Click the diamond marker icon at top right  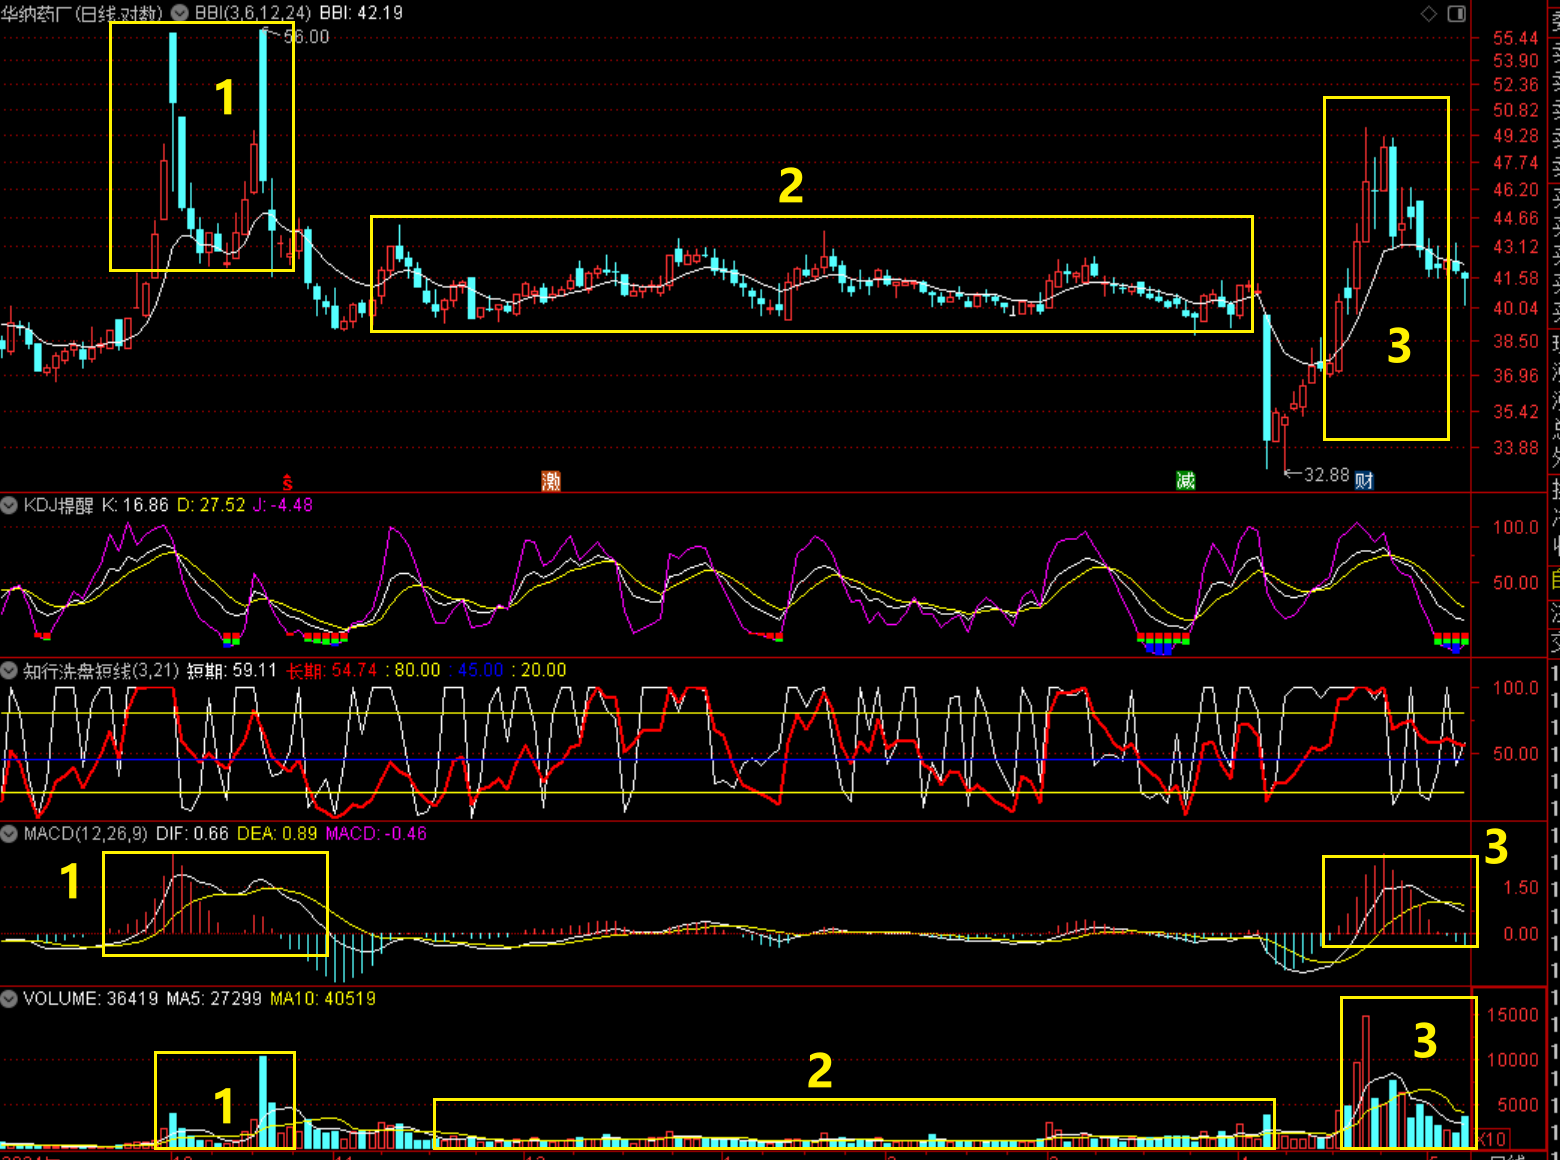[1429, 13]
